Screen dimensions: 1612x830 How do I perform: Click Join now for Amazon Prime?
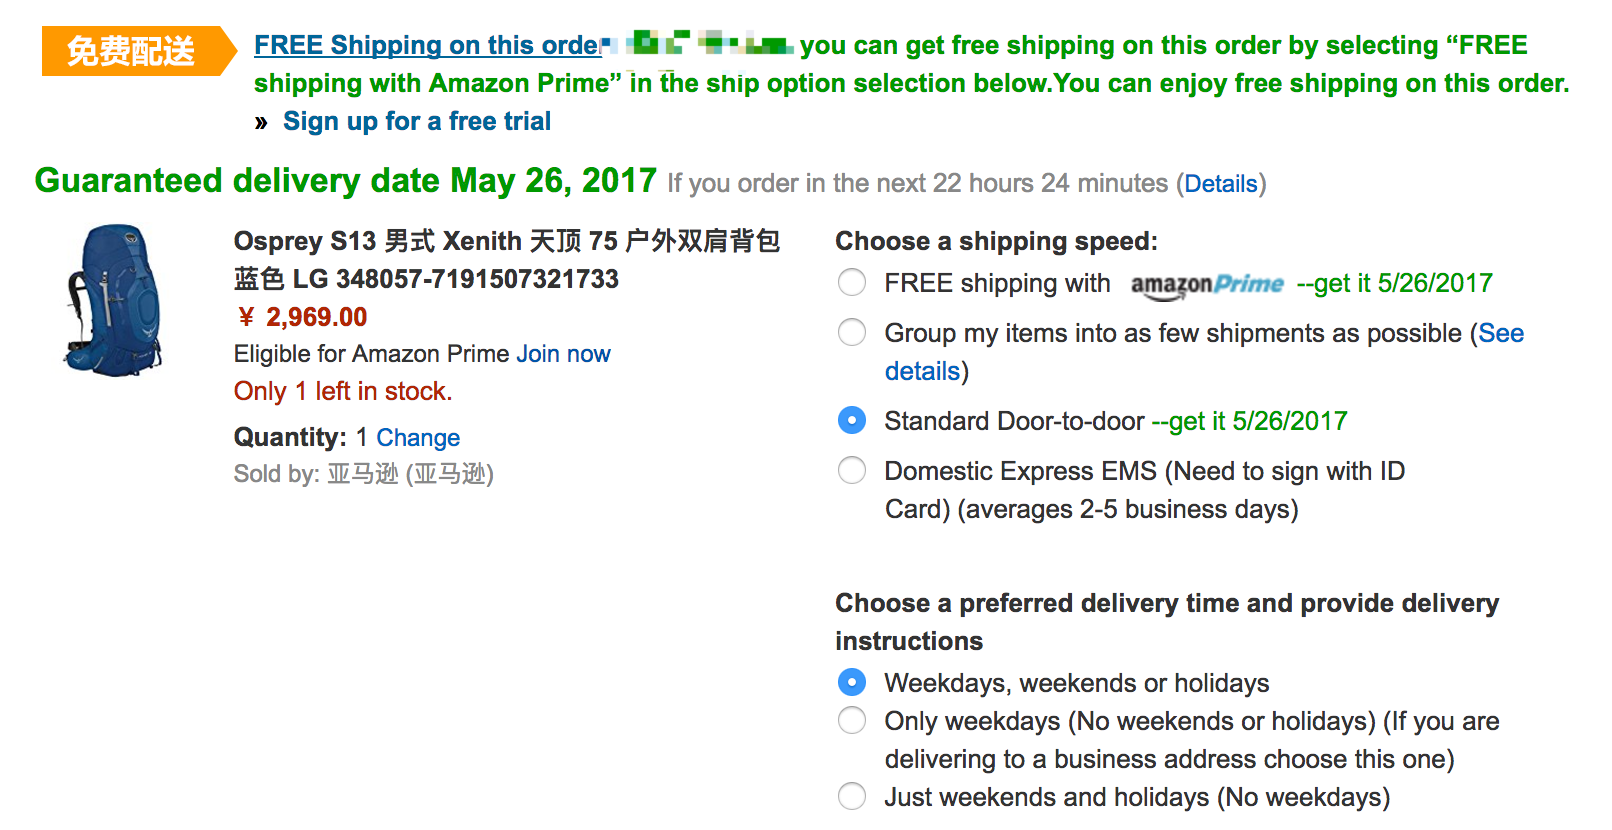pos(563,354)
